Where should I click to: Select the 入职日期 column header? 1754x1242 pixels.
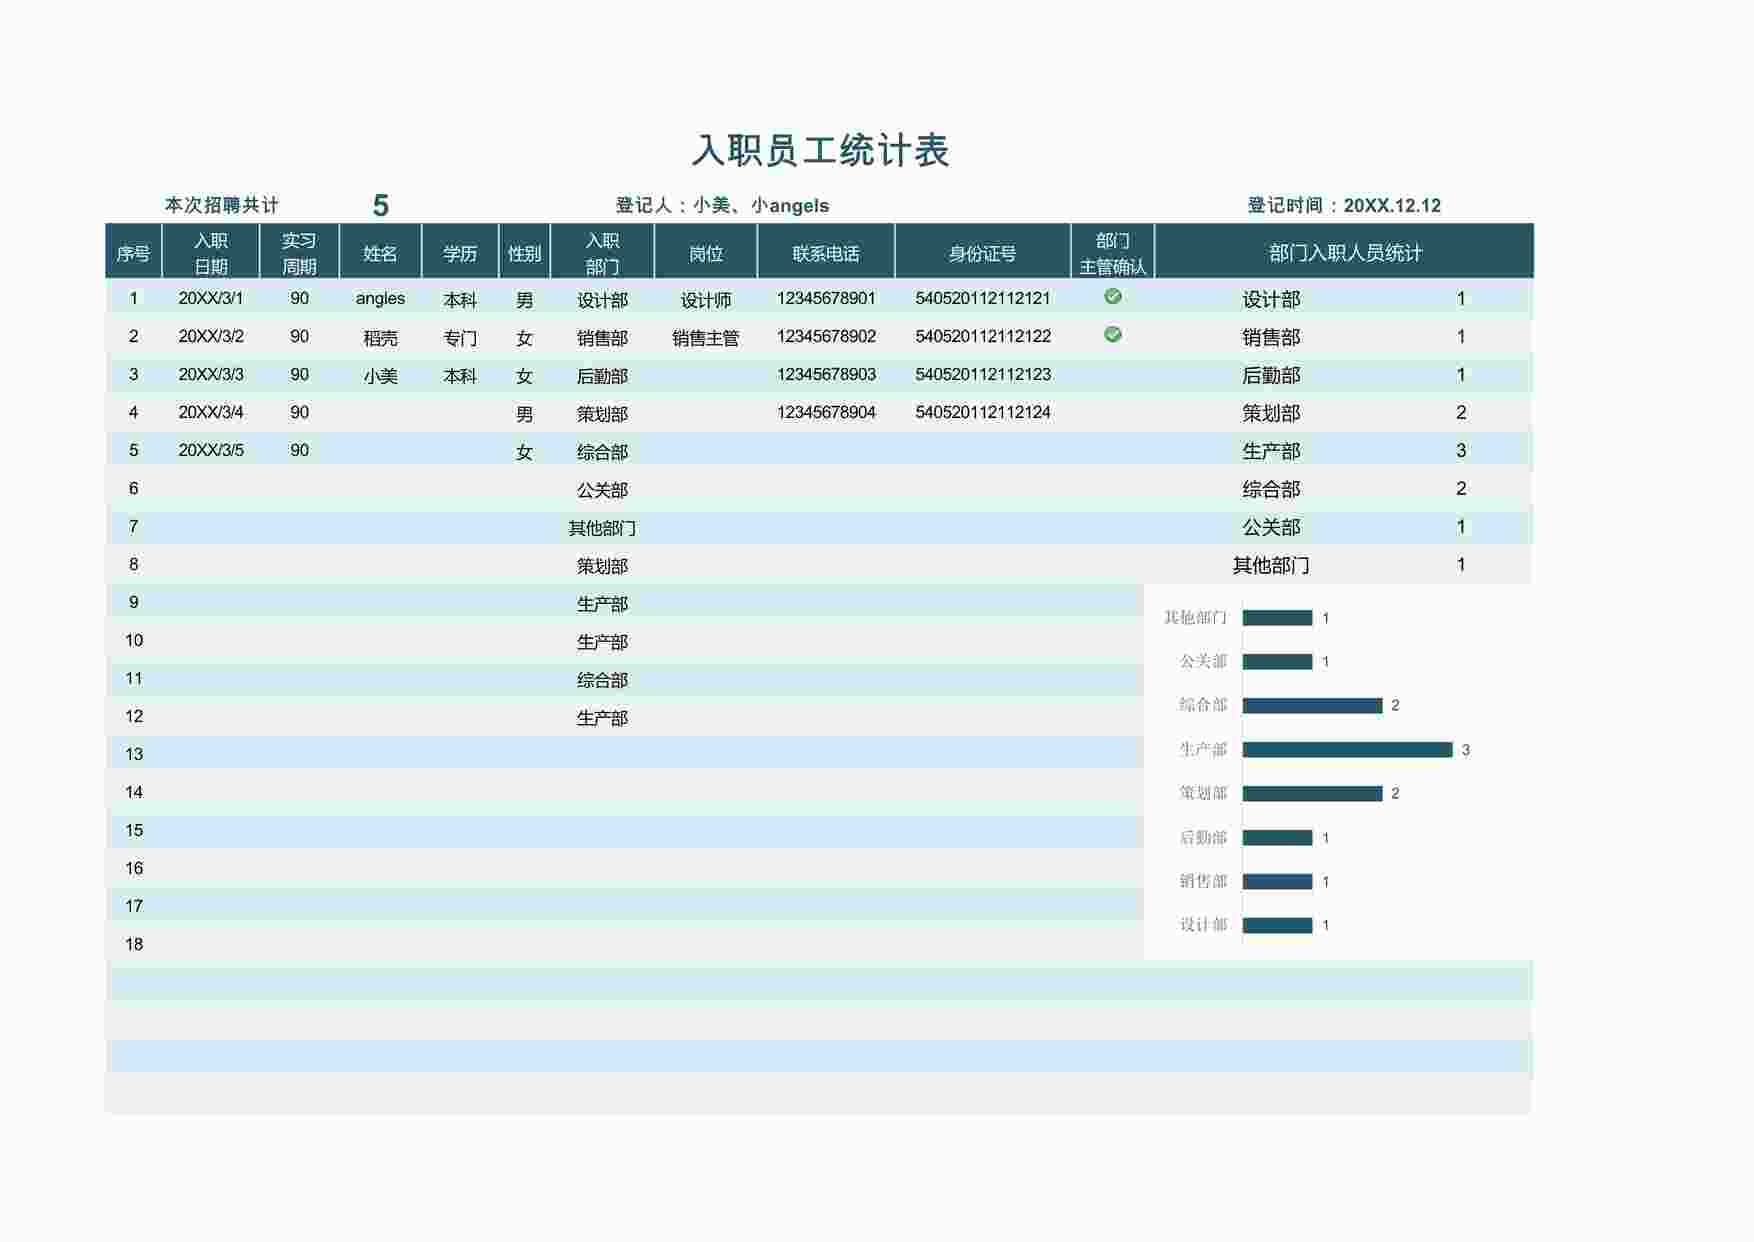211,253
